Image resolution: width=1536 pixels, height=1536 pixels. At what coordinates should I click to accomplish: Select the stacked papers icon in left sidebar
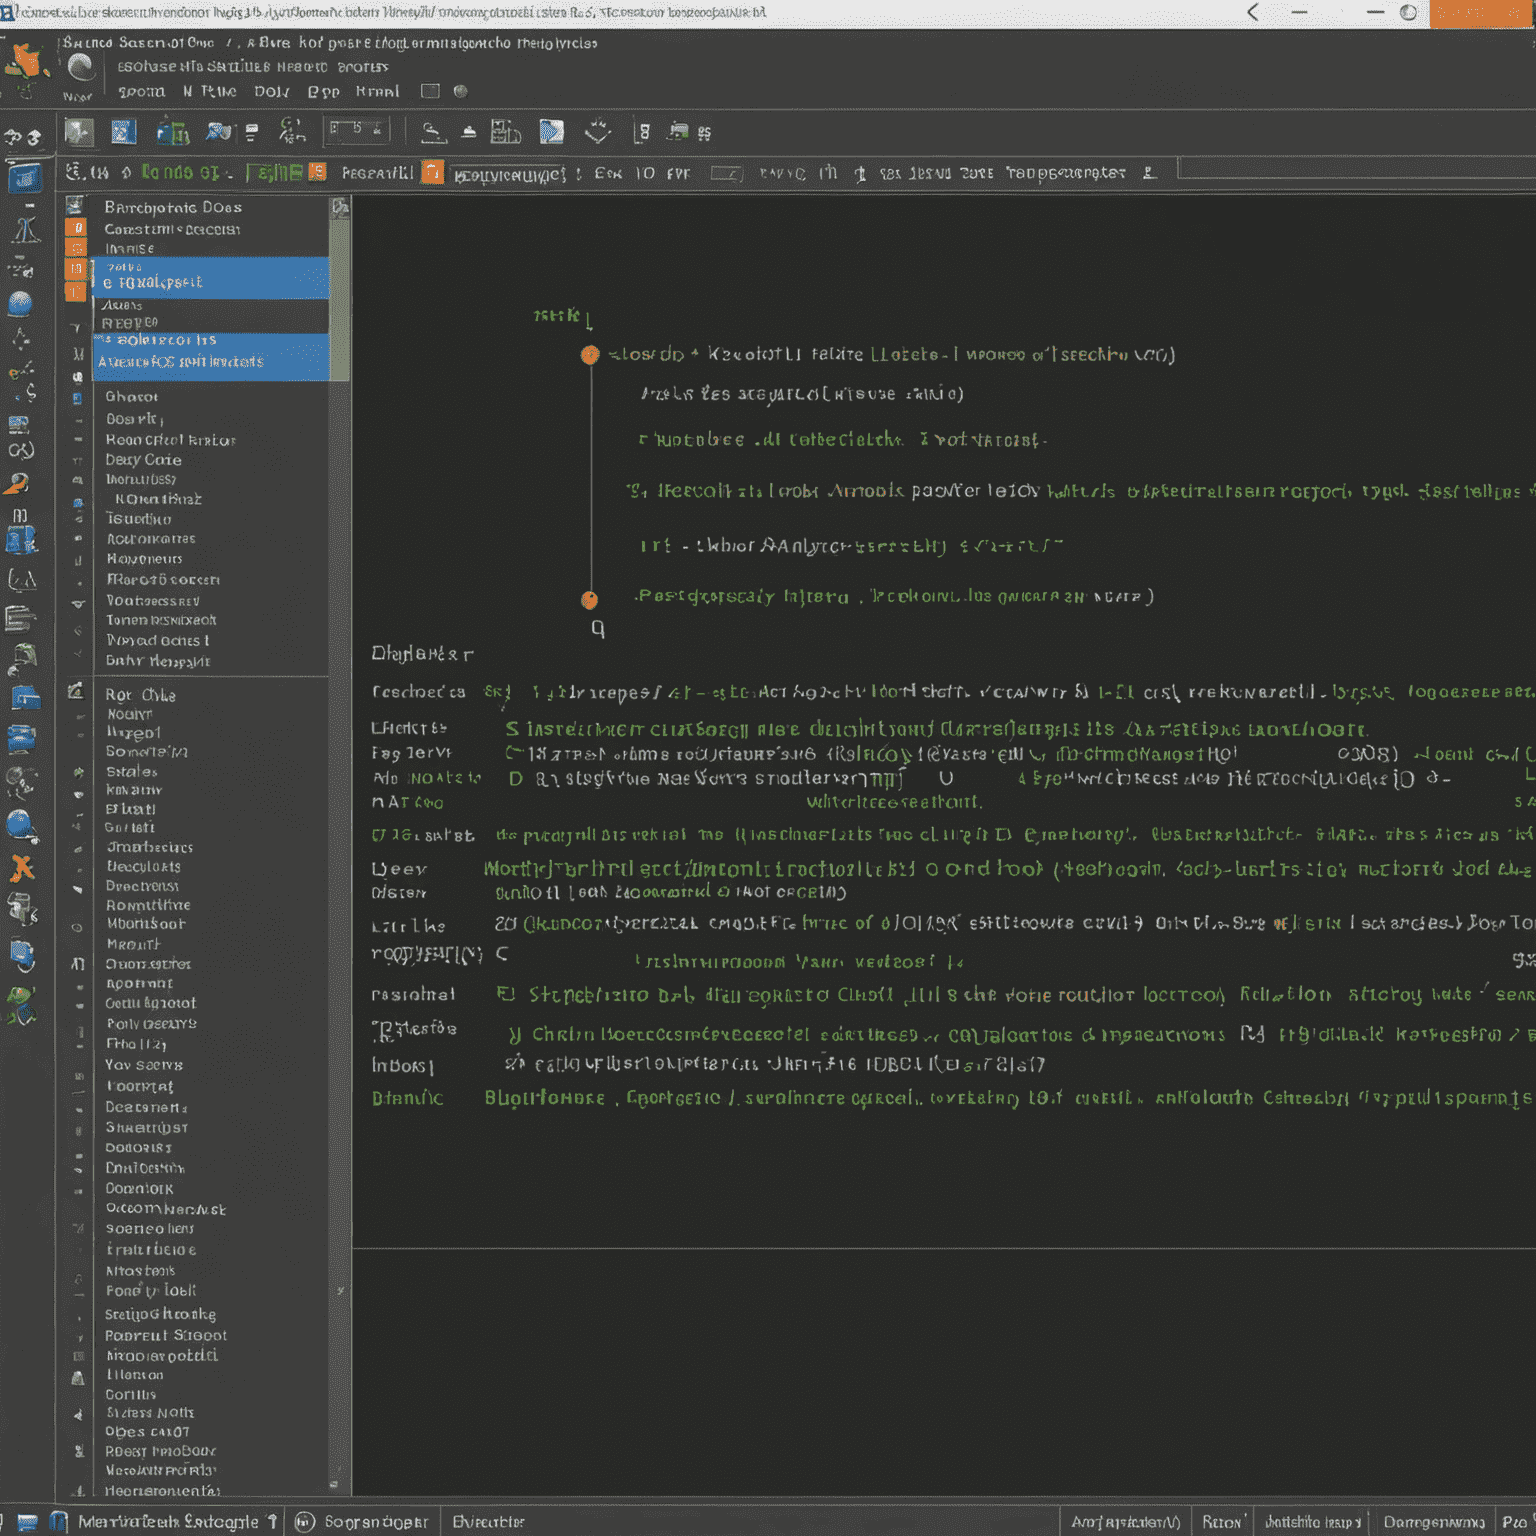(20, 618)
